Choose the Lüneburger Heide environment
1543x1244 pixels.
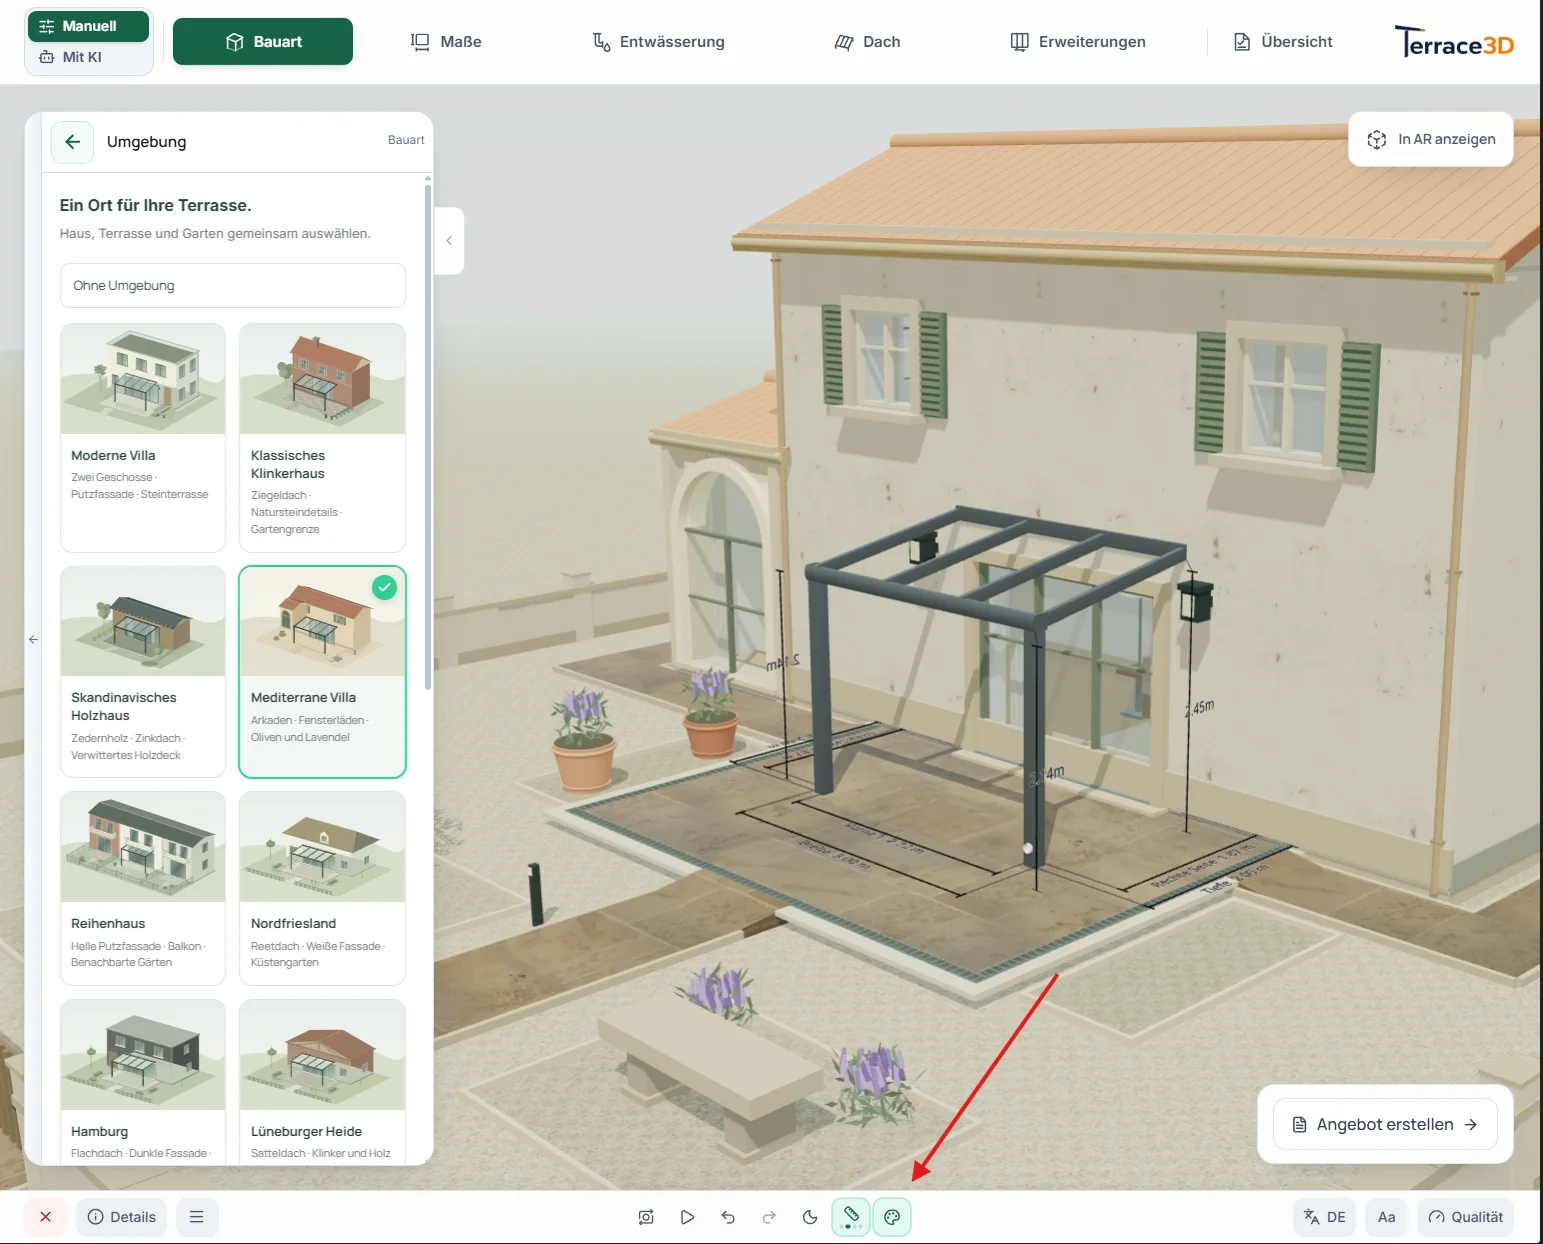322,1082
